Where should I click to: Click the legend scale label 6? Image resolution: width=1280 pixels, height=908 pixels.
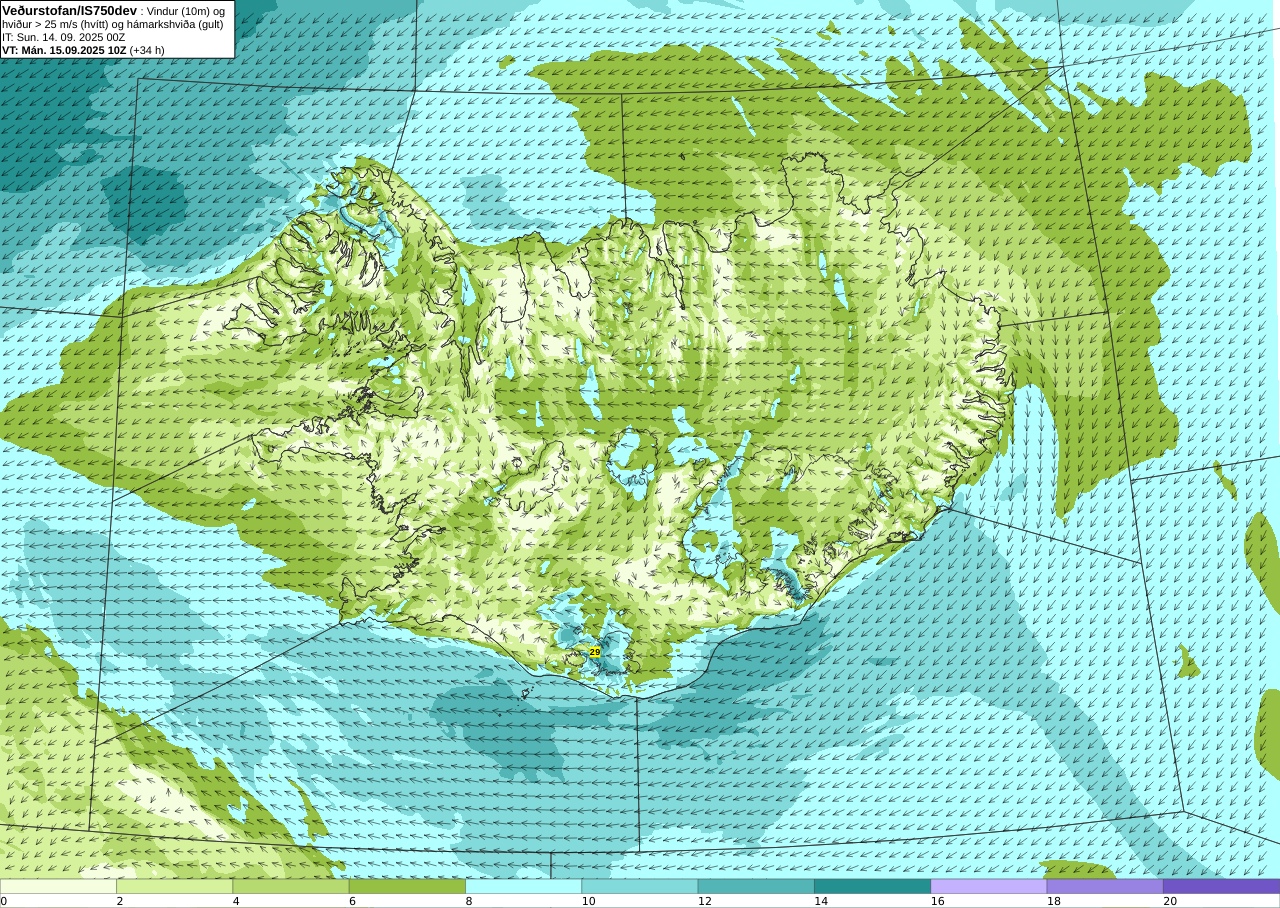(x=352, y=901)
